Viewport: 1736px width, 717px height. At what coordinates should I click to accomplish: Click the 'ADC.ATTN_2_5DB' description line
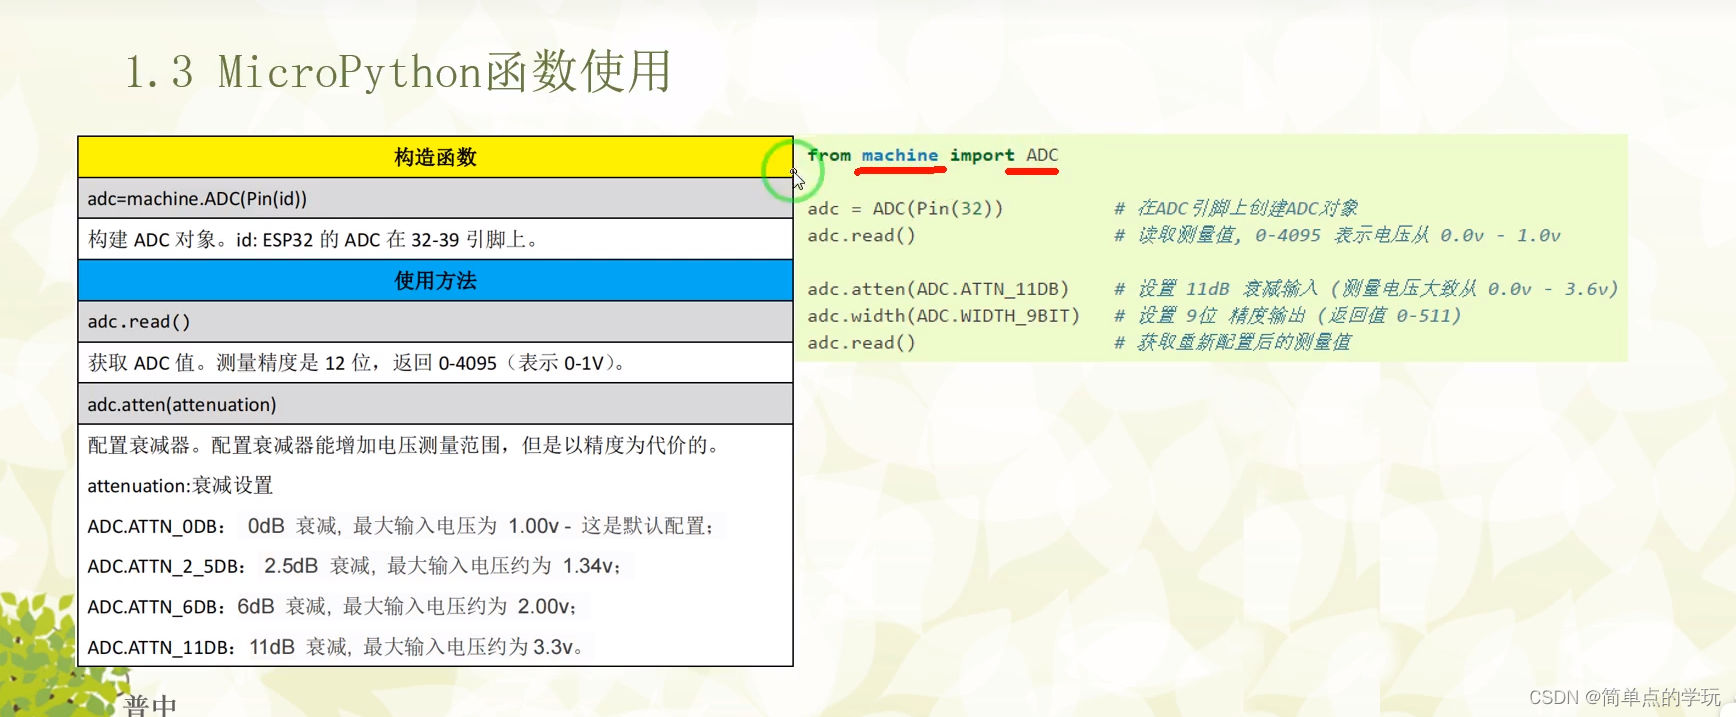click(x=355, y=566)
